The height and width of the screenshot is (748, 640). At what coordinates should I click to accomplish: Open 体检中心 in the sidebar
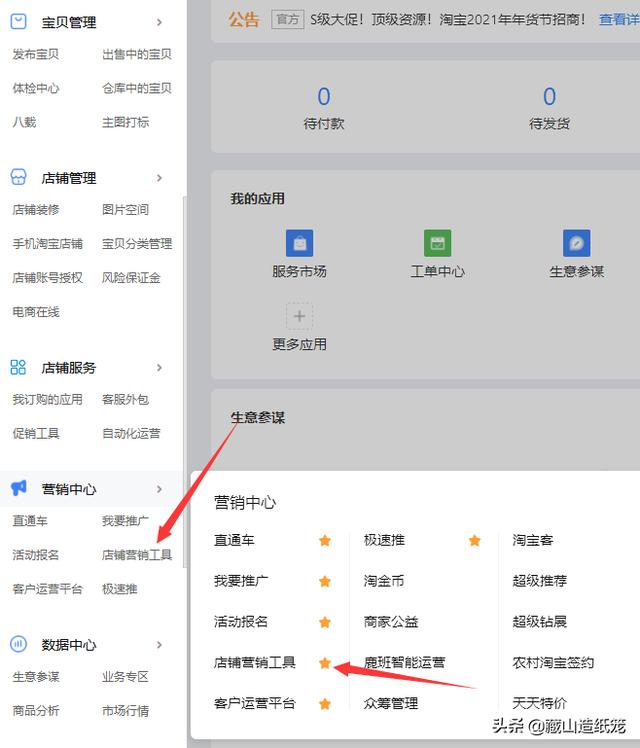(36, 88)
